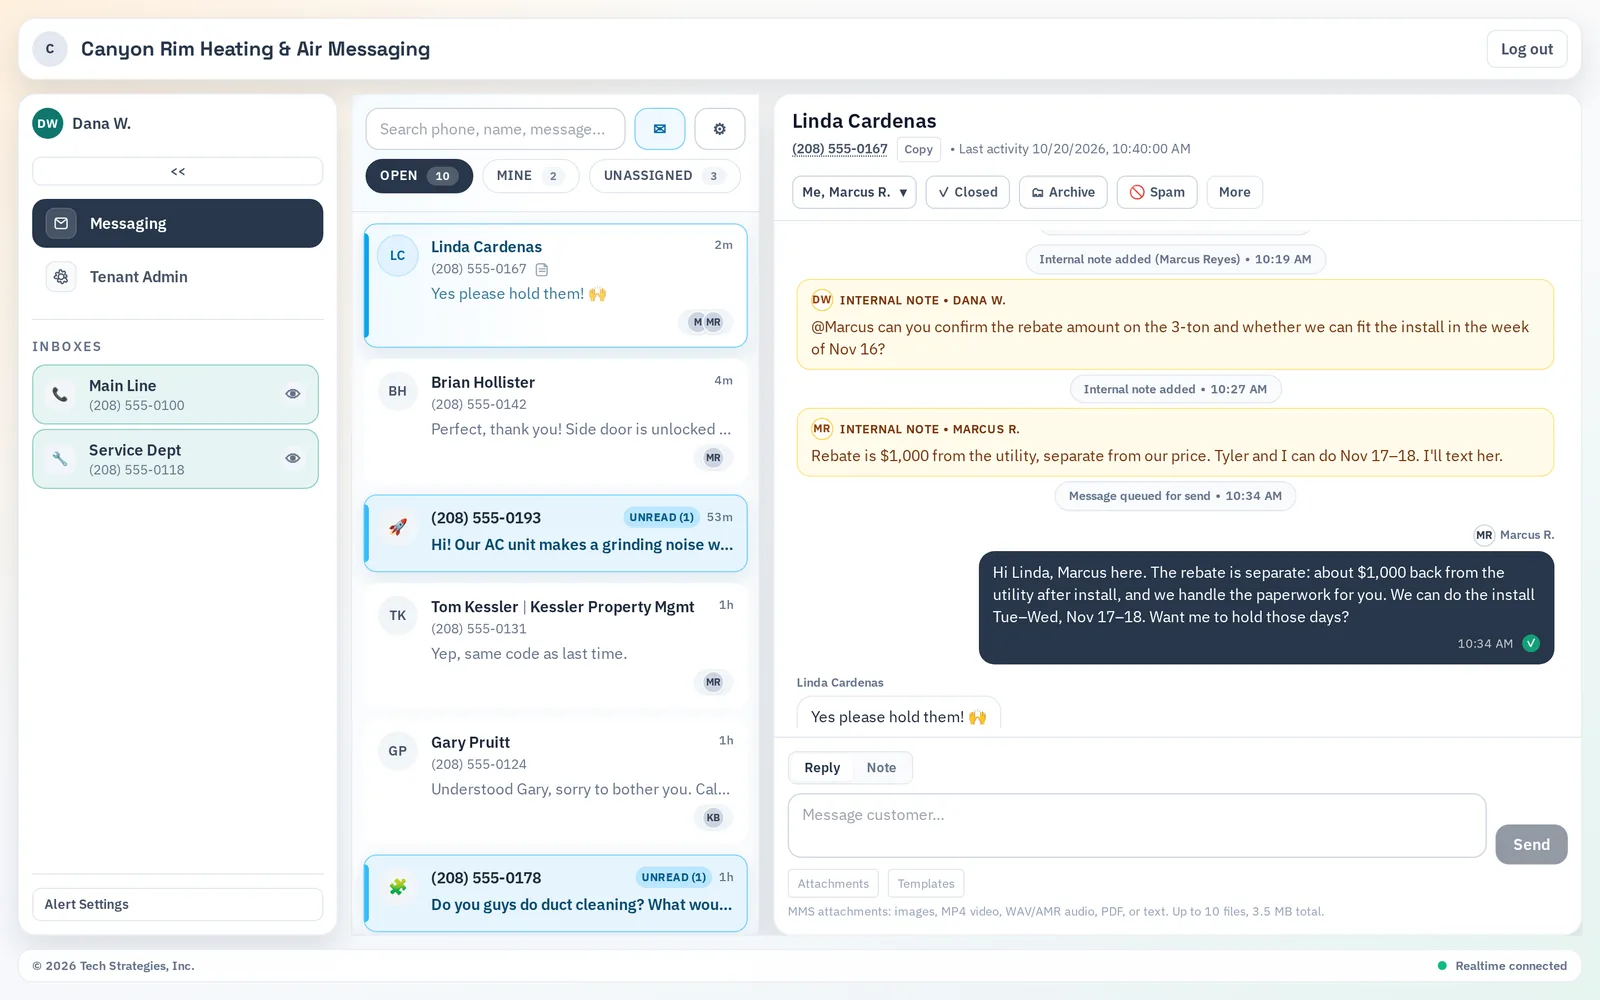
Task: Click the Log out button
Action: tap(1527, 49)
